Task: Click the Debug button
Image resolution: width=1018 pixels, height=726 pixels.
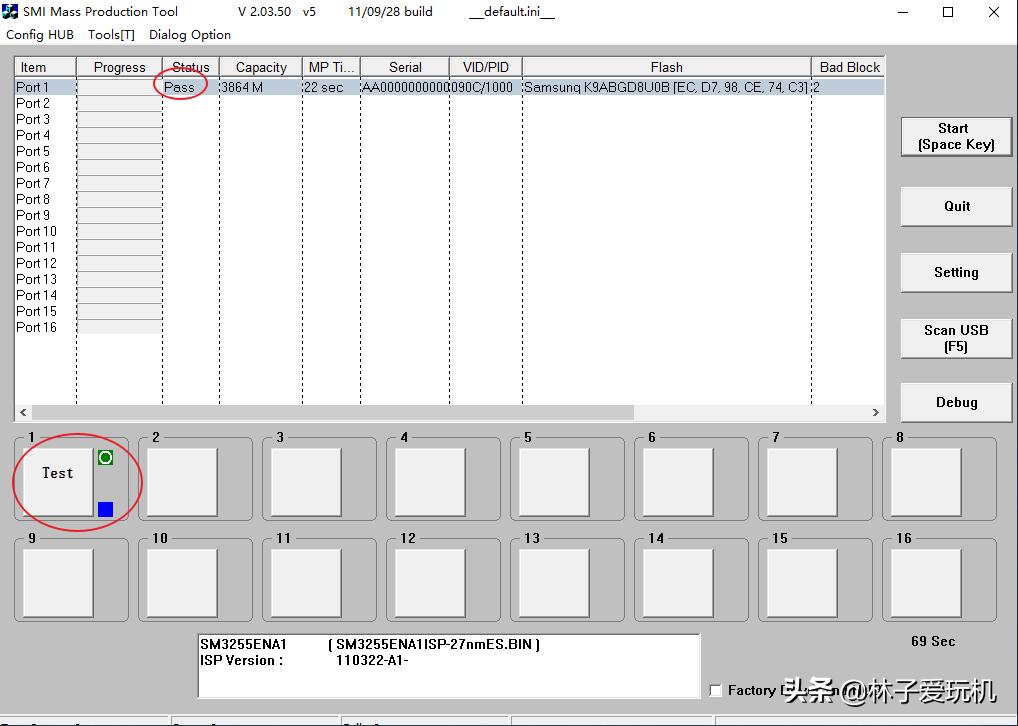Action: tap(956, 402)
